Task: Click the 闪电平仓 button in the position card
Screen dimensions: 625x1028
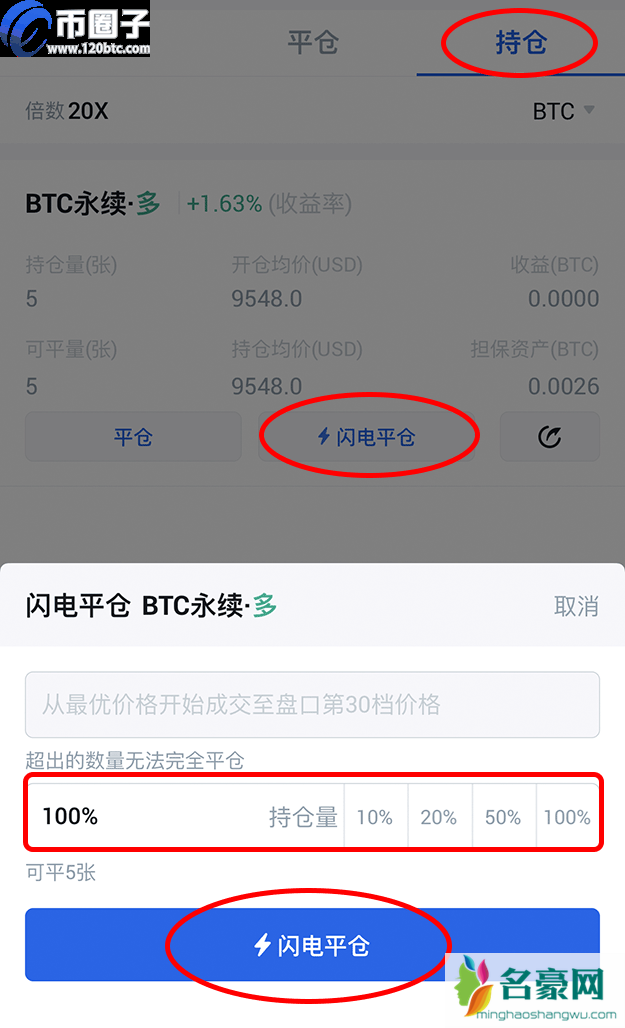Action: [366, 437]
